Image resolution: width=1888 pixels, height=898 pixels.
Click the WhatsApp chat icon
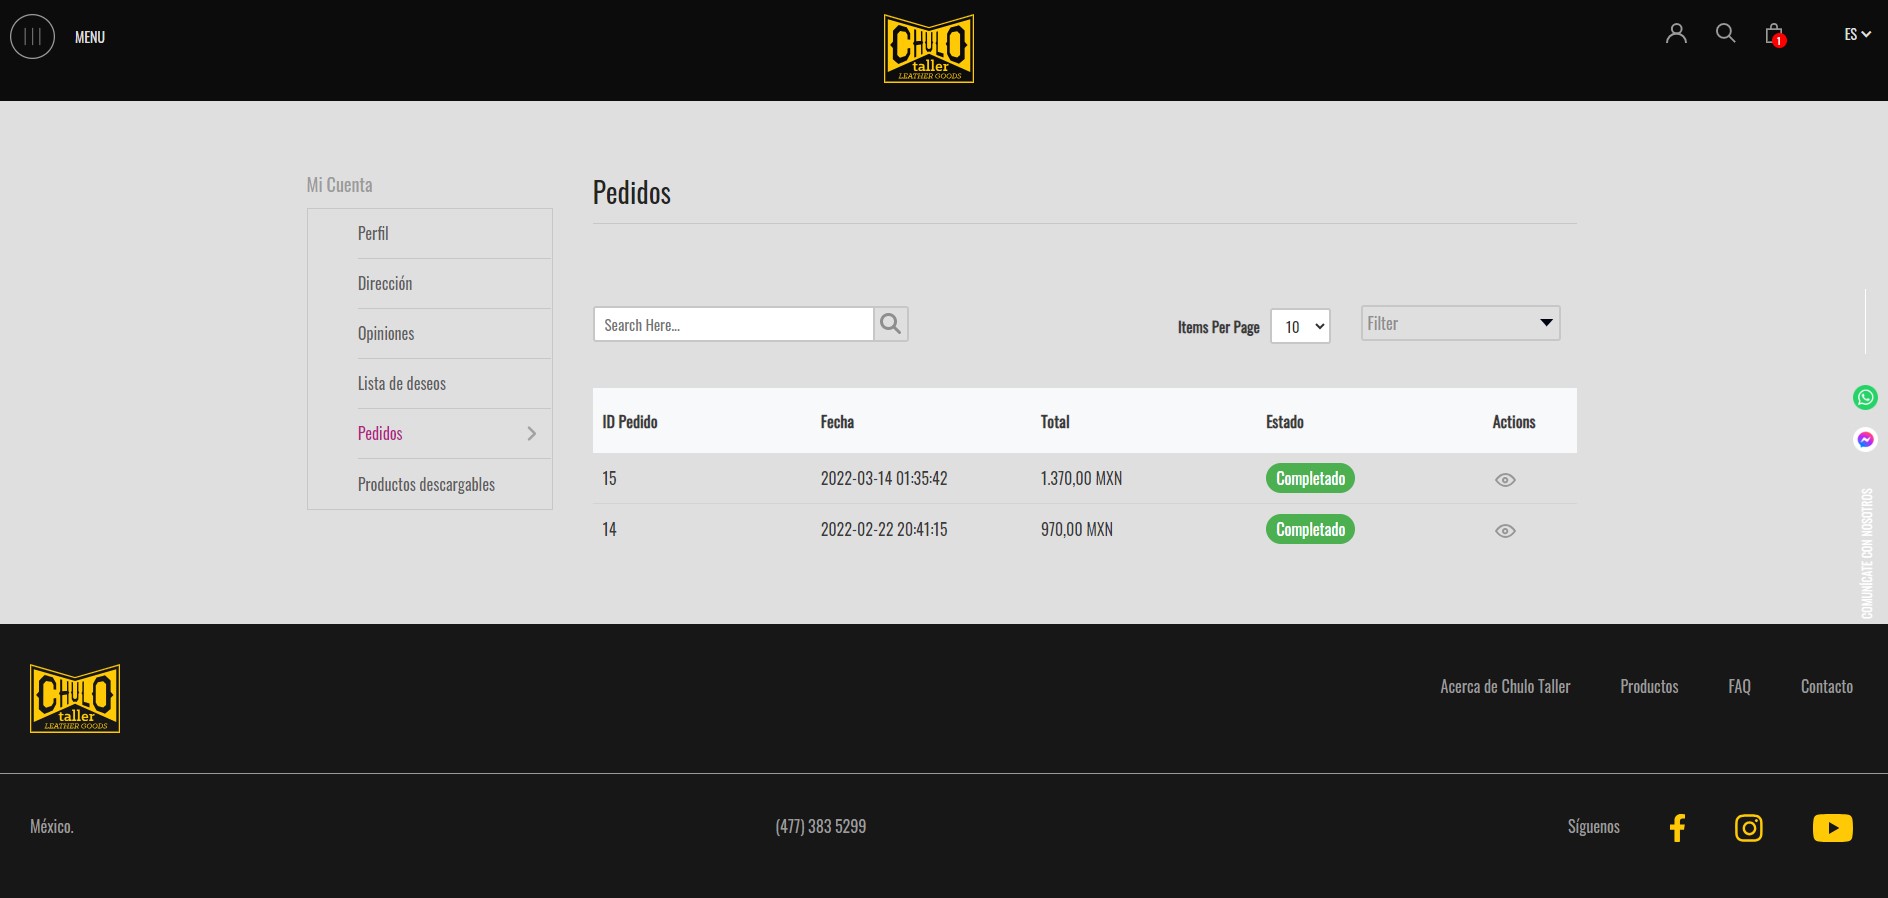[1865, 398]
